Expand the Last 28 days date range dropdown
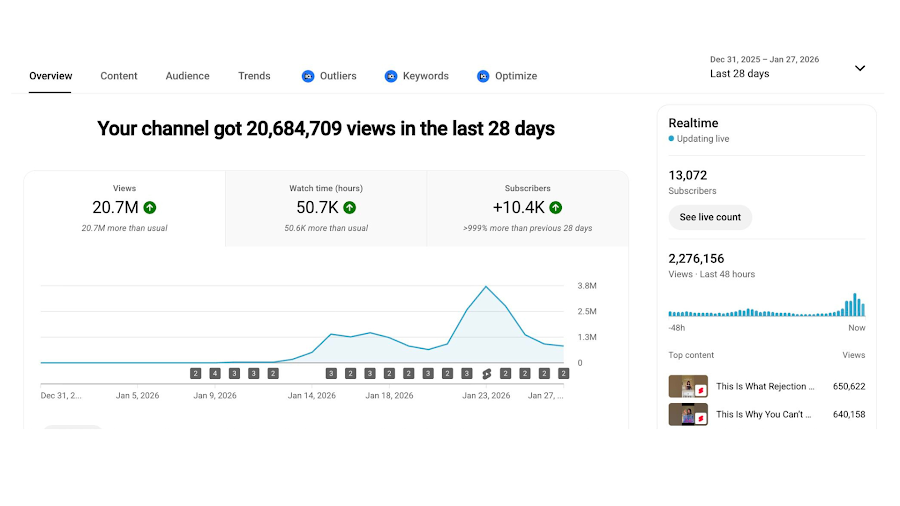Screen dimensions: 900x506 pyautogui.click(x=860, y=68)
